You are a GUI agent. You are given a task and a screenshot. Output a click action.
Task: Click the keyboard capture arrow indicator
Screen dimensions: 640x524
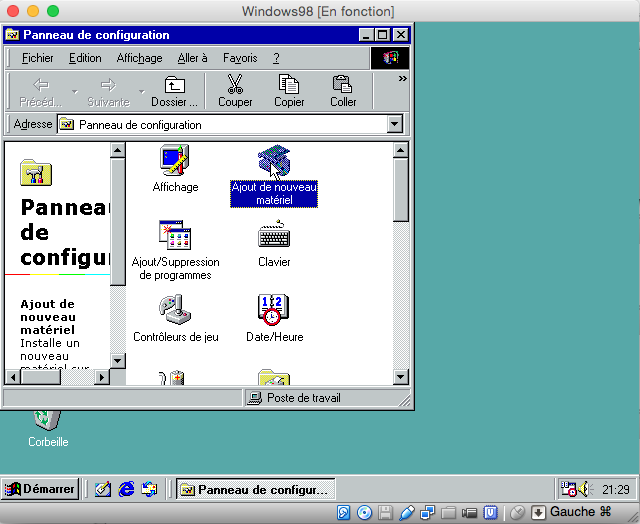tap(538, 513)
